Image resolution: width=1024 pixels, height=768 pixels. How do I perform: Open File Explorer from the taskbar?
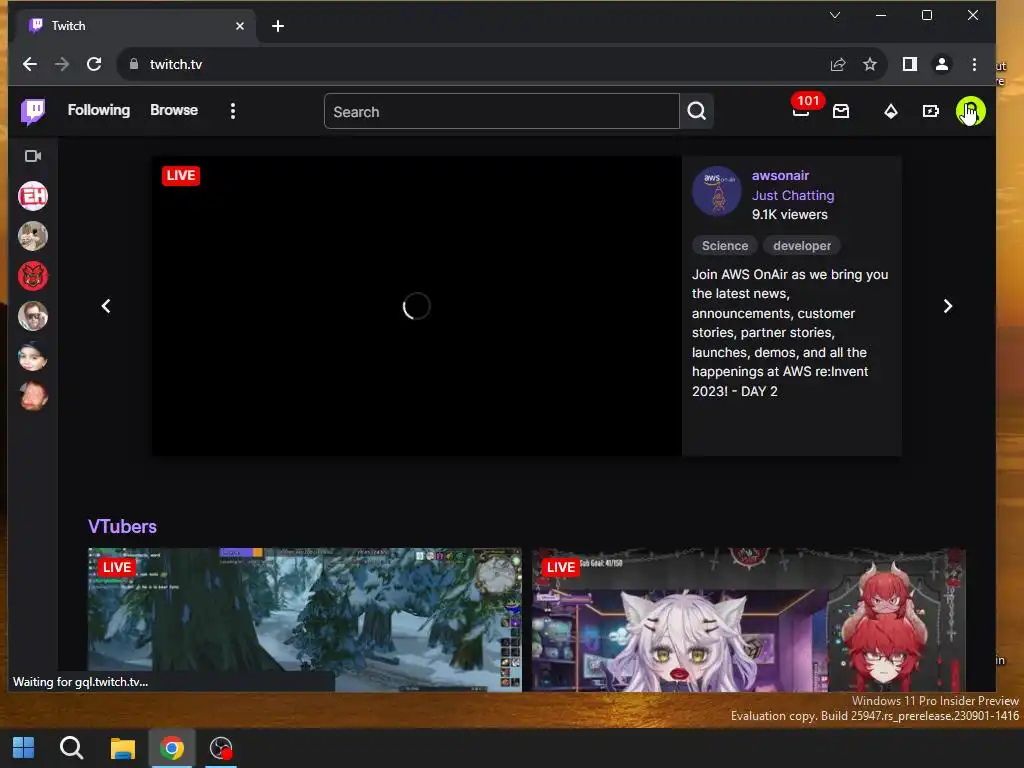point(122,748)
